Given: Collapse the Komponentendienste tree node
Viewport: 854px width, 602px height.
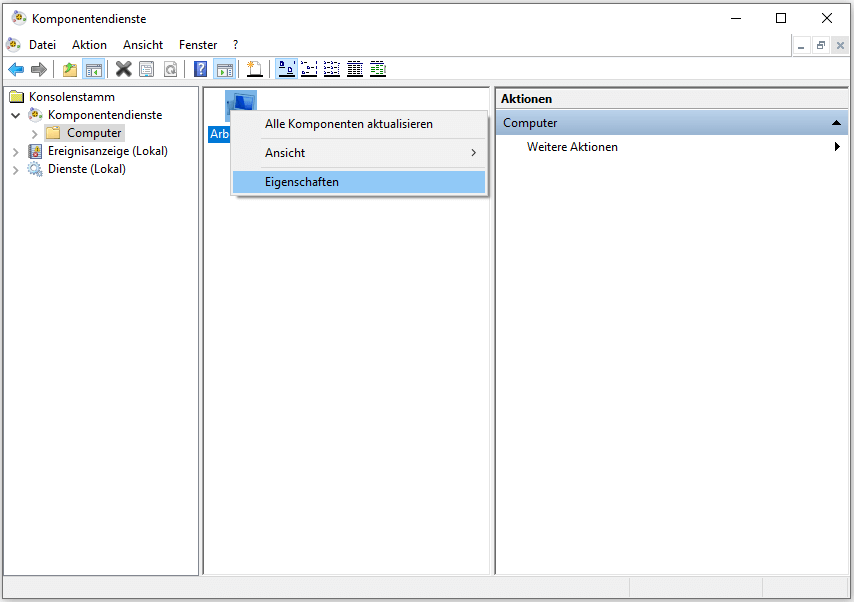Looking at the screenshot, I should click(x=16, y=115).
